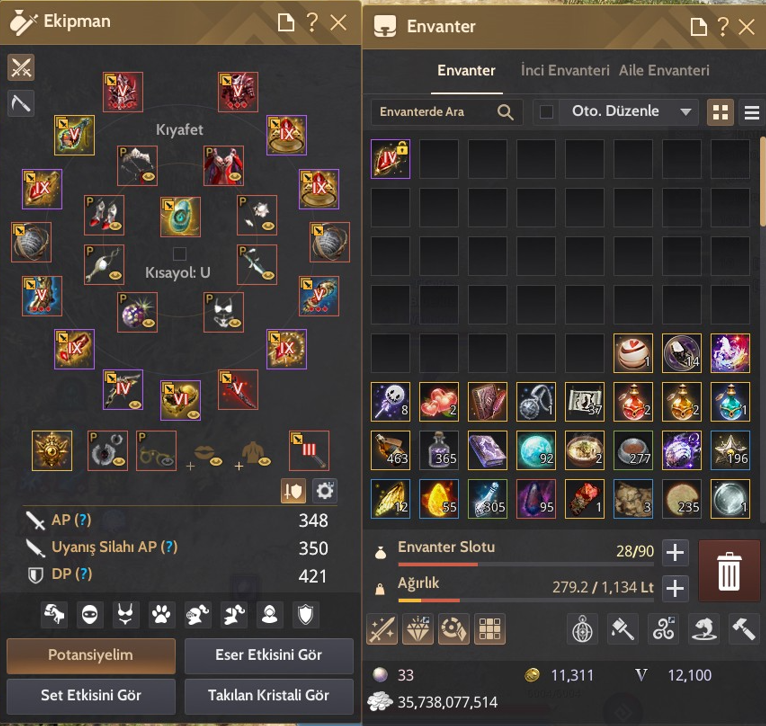Click the diamond crystal icon below inventory

(x=418, y=629)
